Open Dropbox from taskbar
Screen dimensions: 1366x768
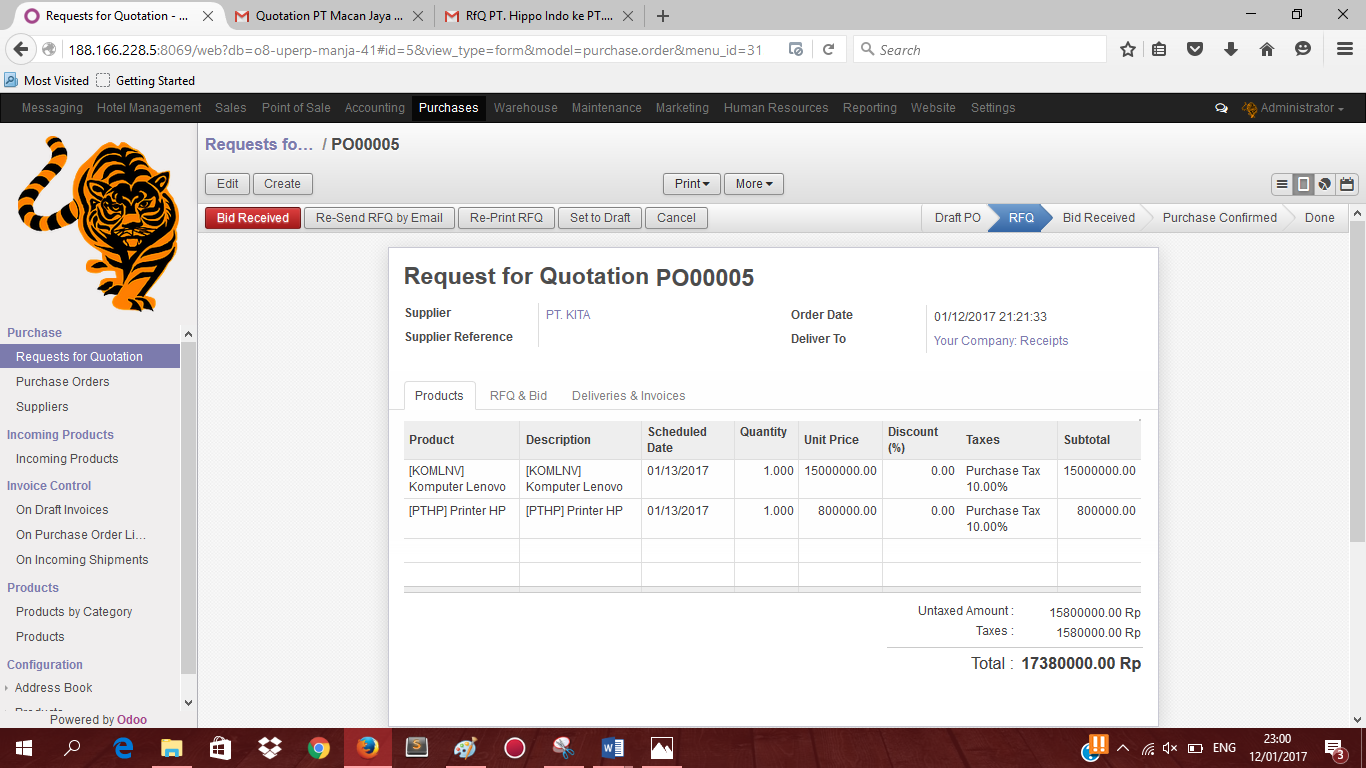(x=270, y=748)
